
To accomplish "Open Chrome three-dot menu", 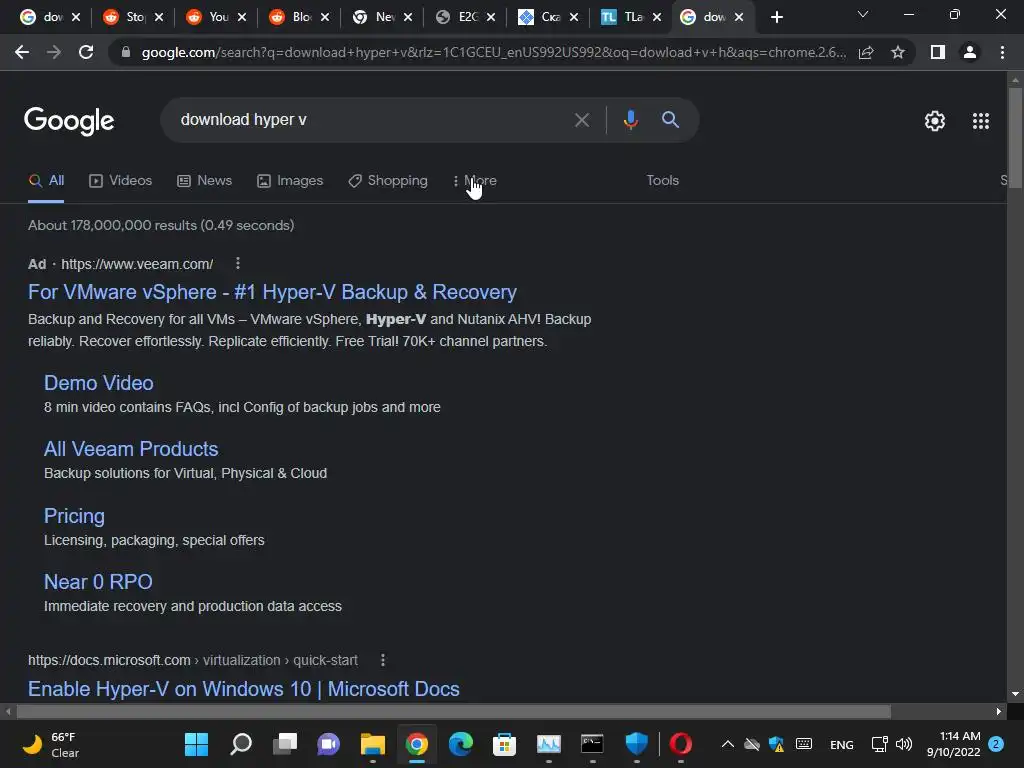I will pos(1002,52).
